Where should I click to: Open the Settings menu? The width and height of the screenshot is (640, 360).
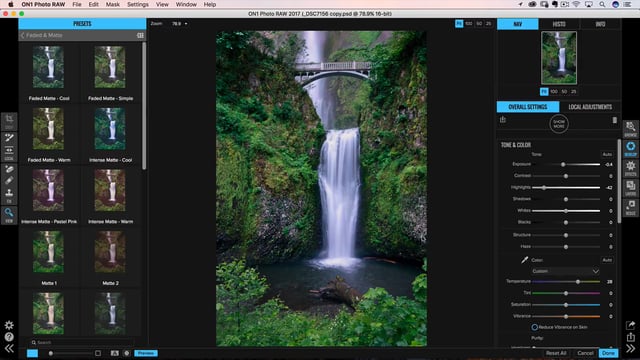[138, 4]
